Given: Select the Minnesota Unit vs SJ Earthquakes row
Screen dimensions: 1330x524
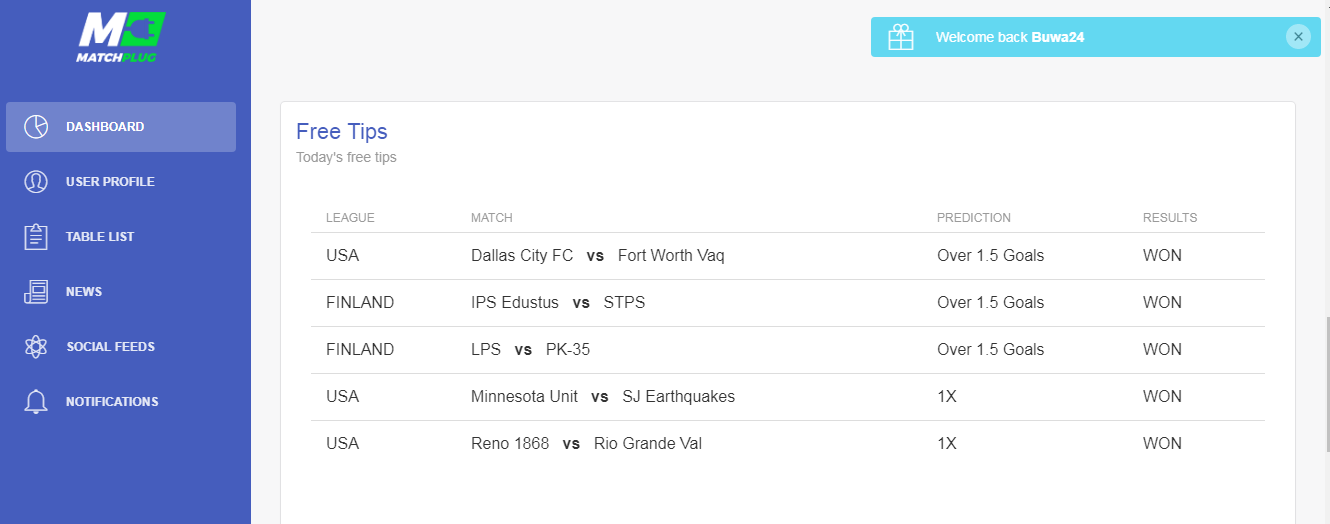Looking at the screenshot, I should [788, 397].
